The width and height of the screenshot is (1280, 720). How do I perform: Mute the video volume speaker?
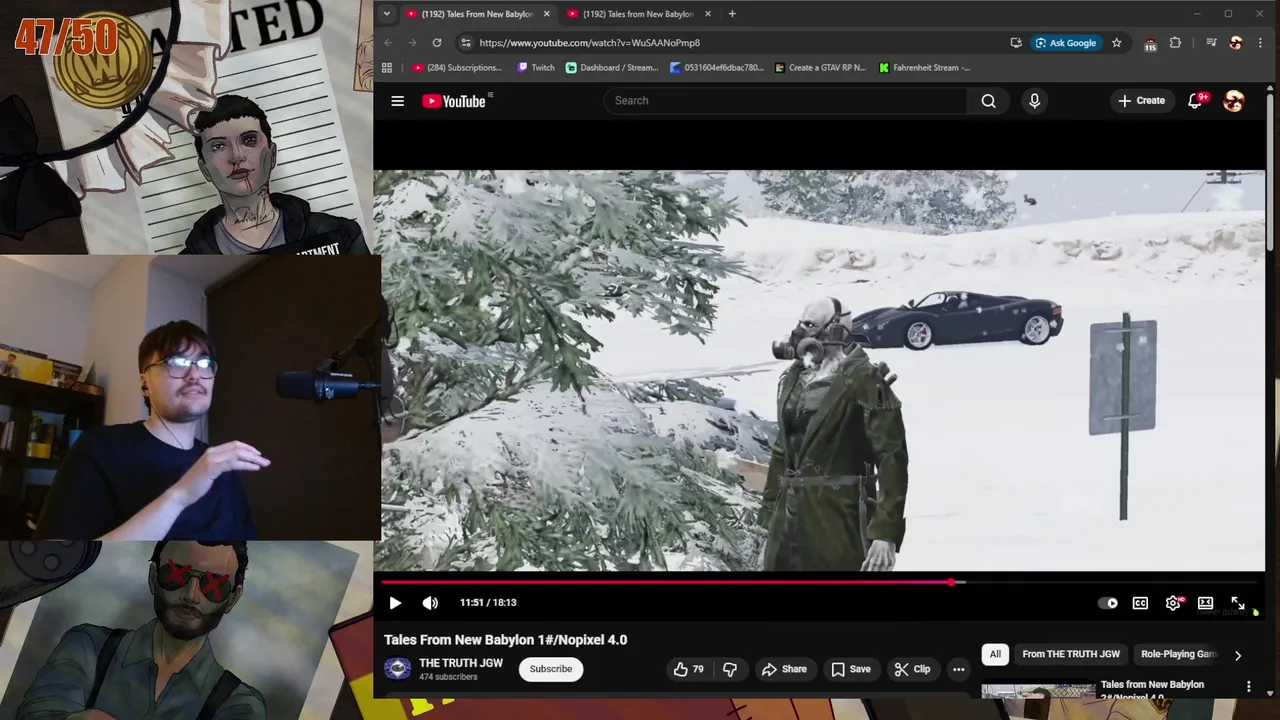tap(430, 603)
